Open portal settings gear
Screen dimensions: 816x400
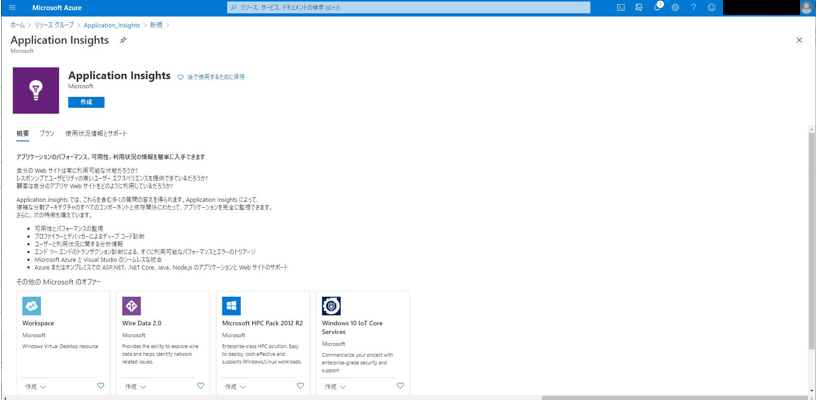tap(675, 8)
